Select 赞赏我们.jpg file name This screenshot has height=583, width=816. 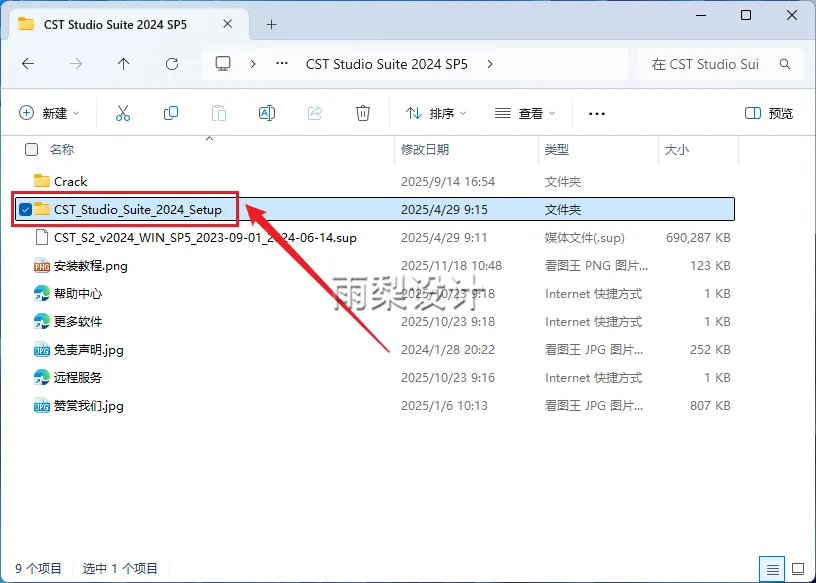(x=89, y=405)
